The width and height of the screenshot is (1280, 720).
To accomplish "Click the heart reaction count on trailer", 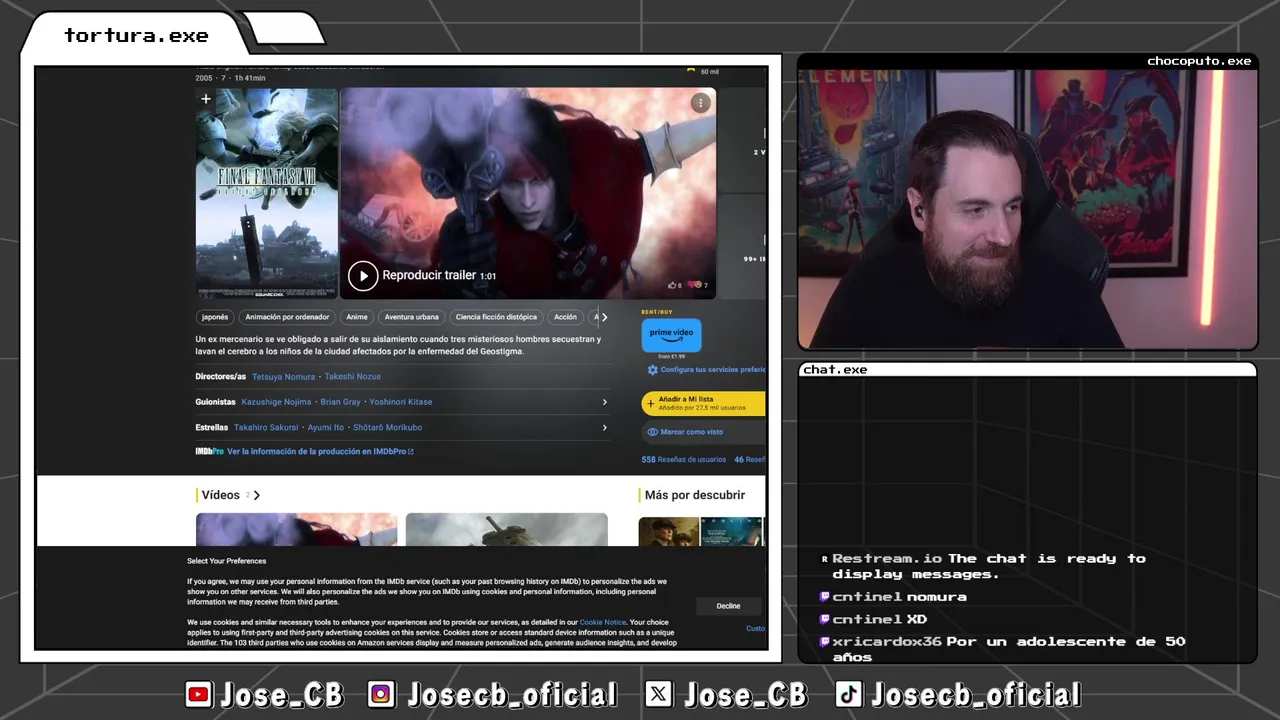I will point(698,285).
